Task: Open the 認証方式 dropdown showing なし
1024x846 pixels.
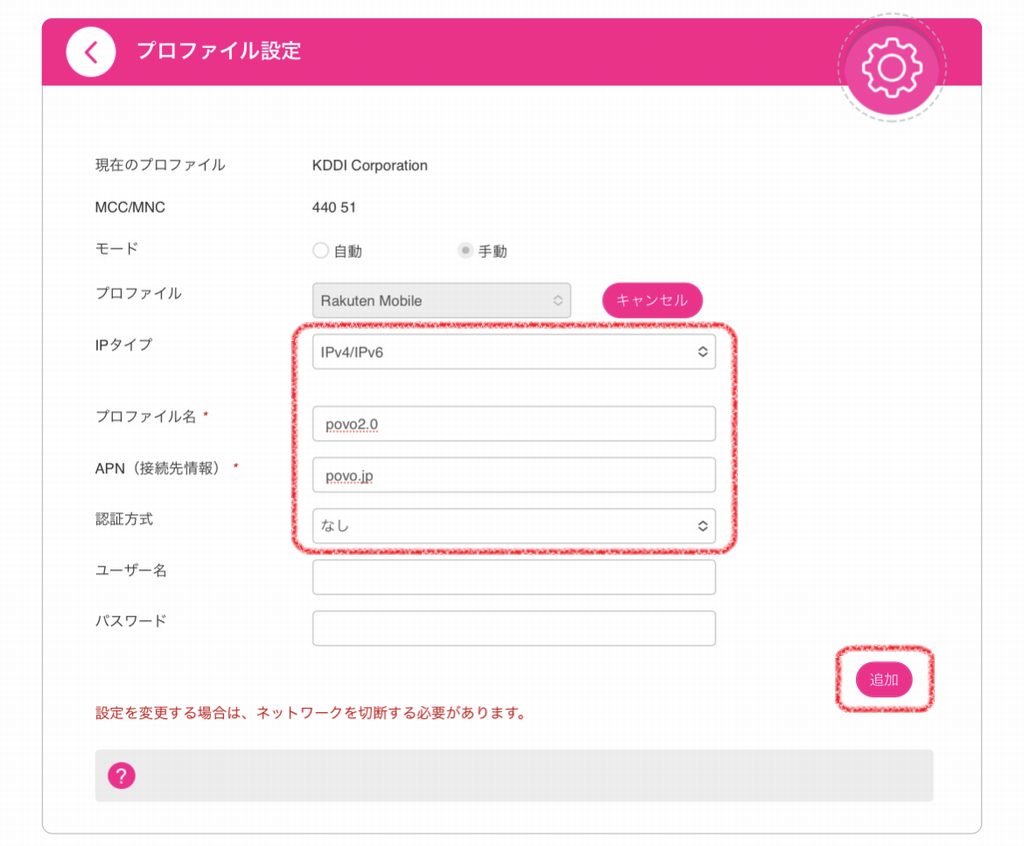Action: (x=514, y=526)
